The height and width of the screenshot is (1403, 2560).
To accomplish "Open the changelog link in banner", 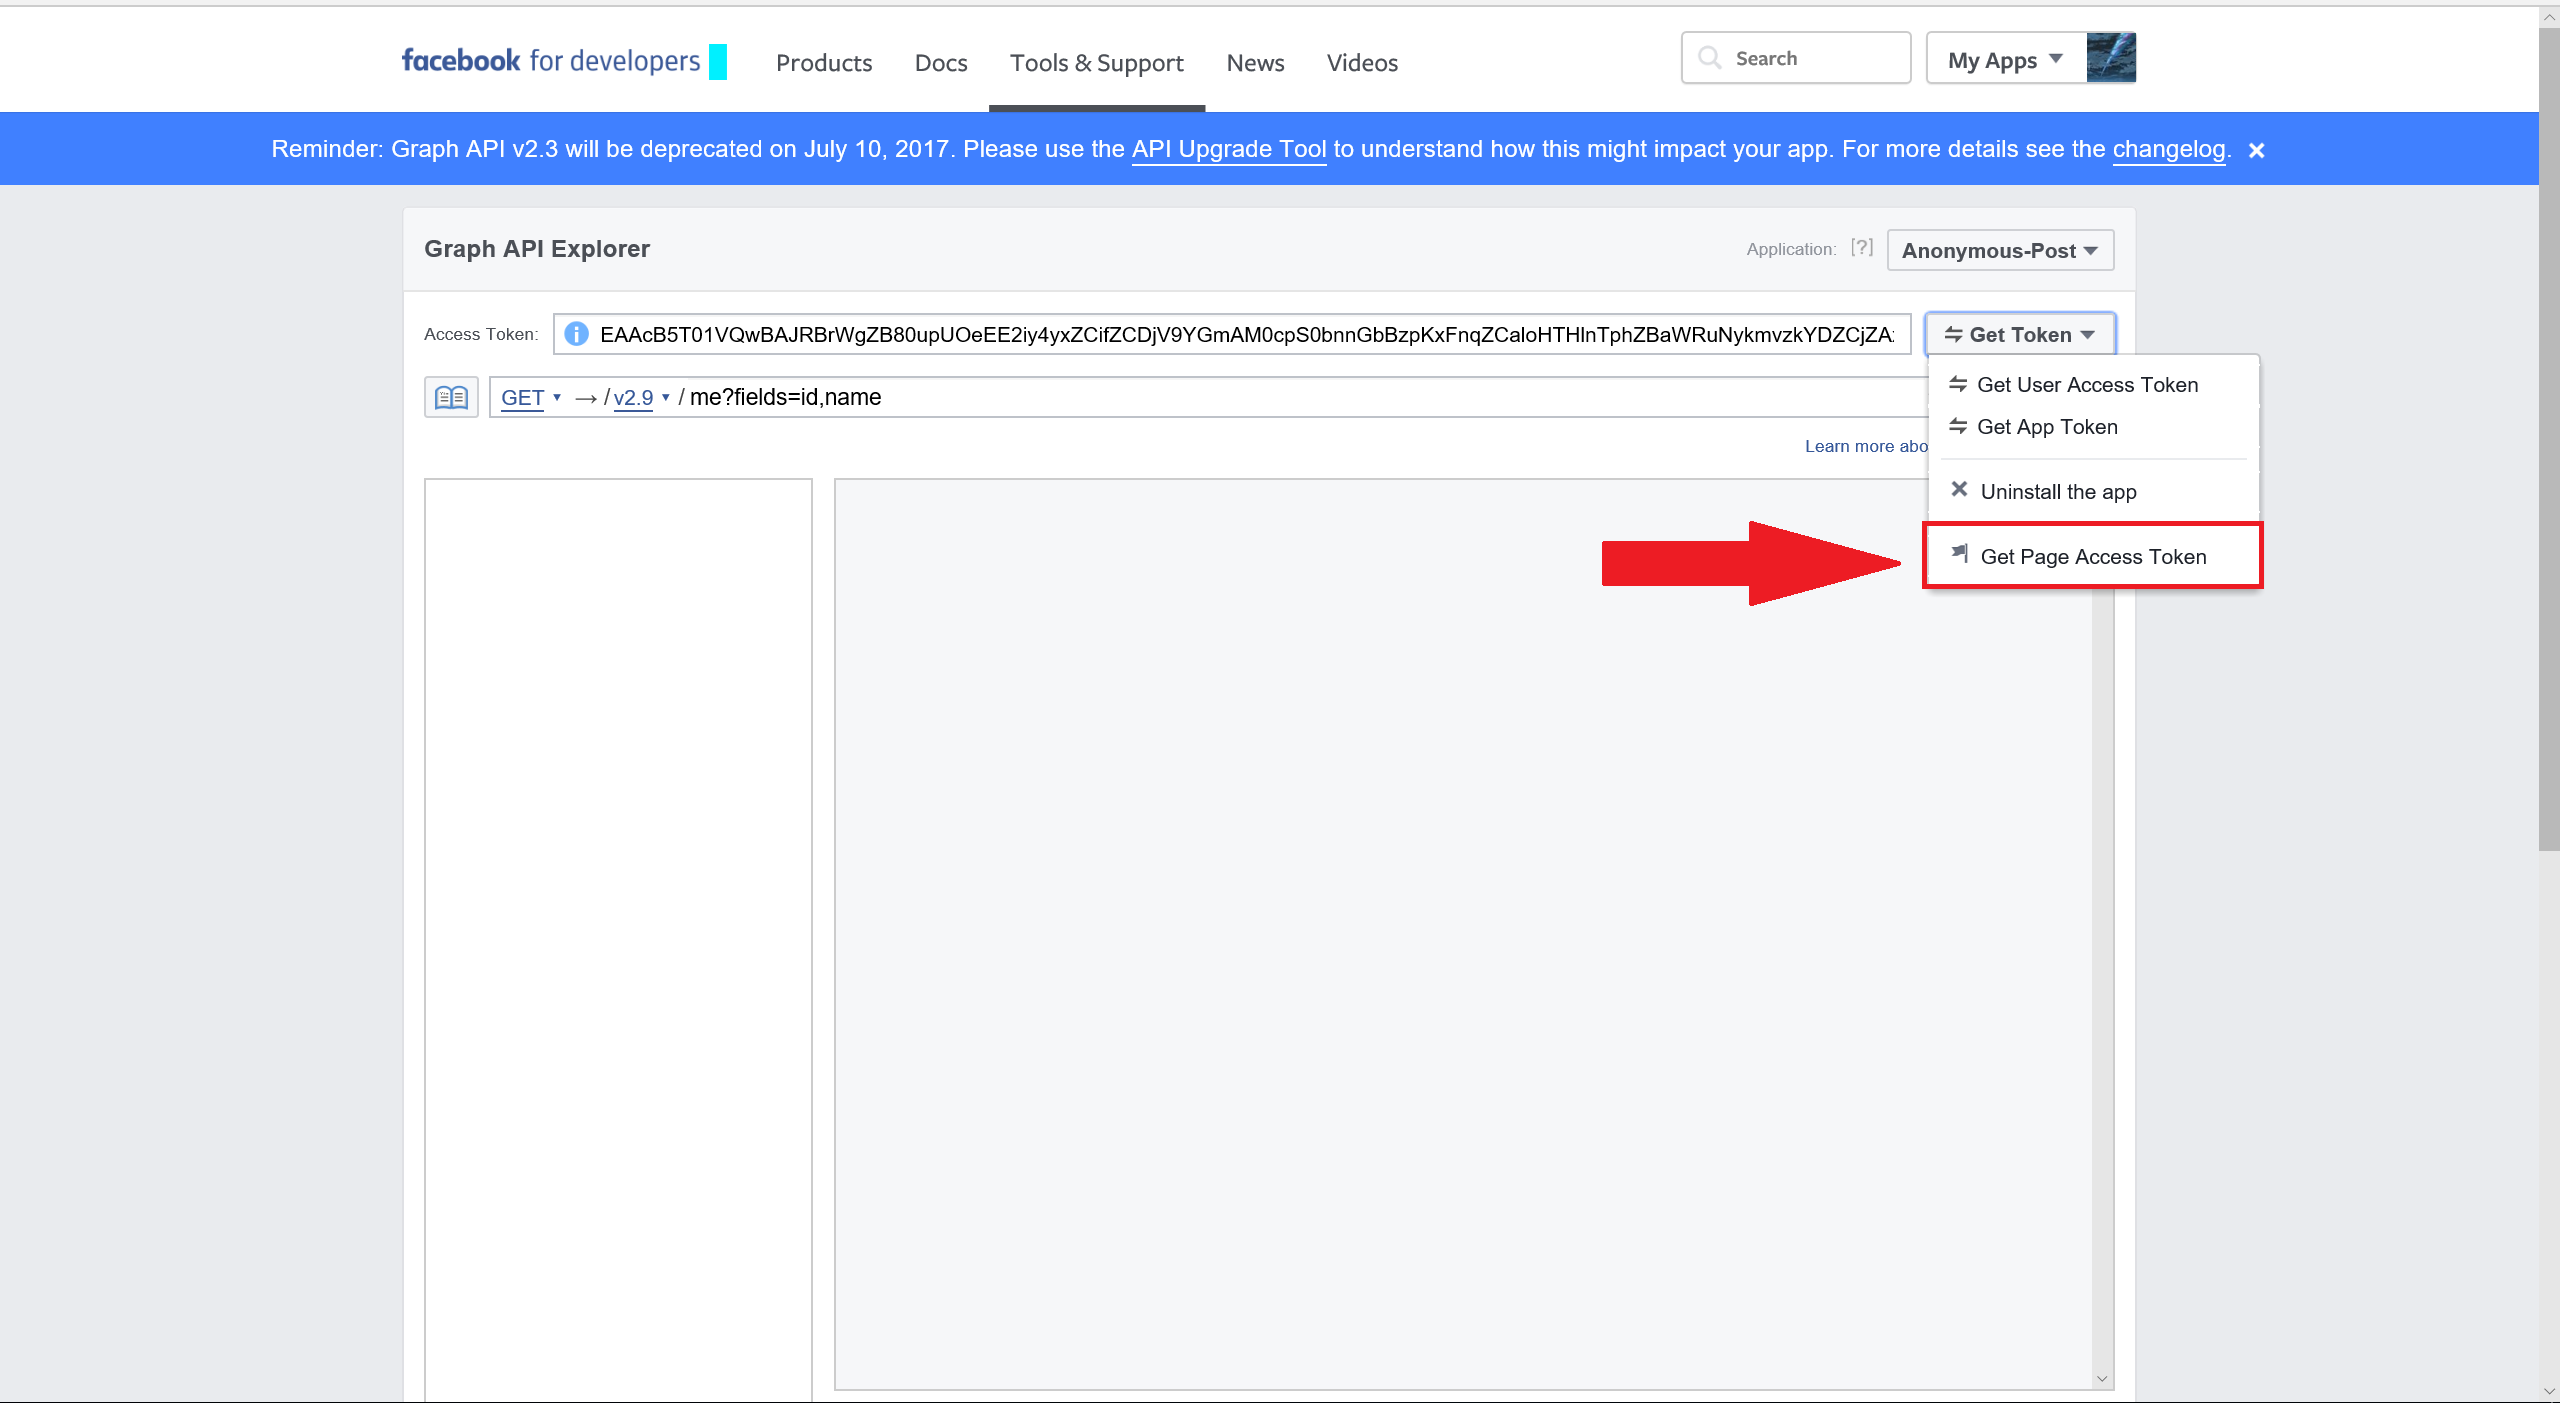I will [x=2168, y=149].
